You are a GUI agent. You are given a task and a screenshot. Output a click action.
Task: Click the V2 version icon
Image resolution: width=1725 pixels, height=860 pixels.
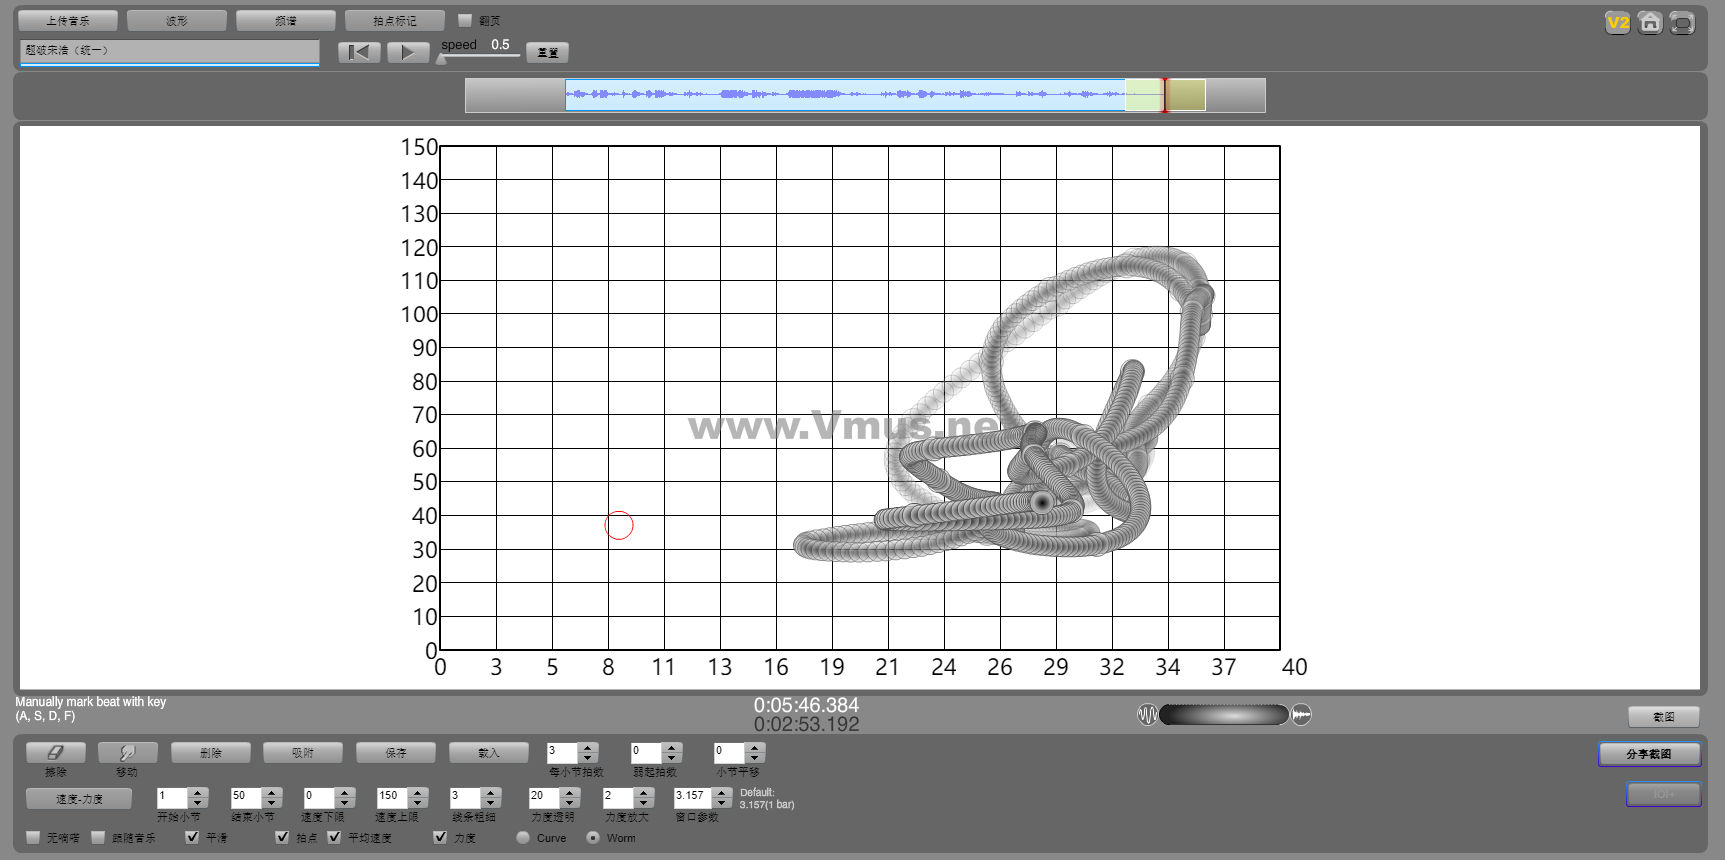(x=1617, y=23)
